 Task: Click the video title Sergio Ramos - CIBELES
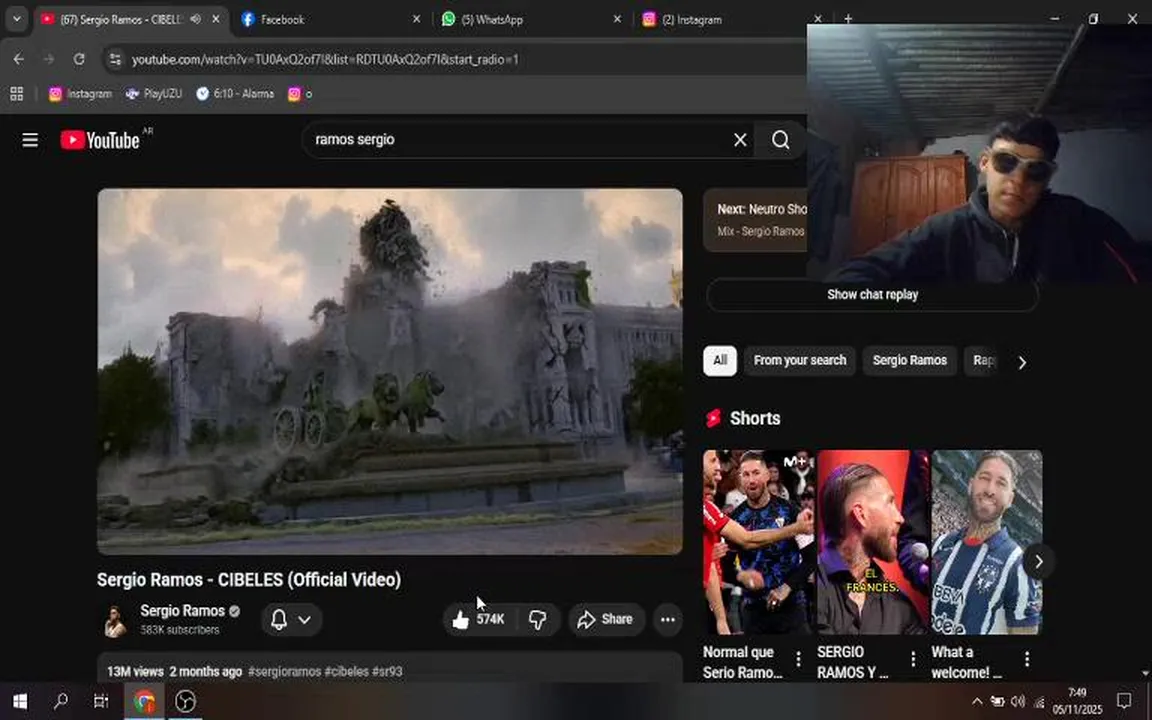[x=249, y=580]
